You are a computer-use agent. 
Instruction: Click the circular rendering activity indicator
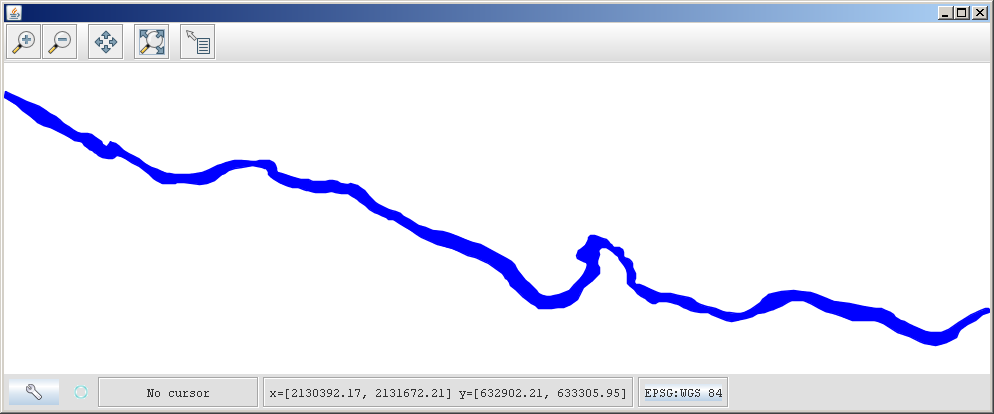pyautogui.click(x=81, y=393)
